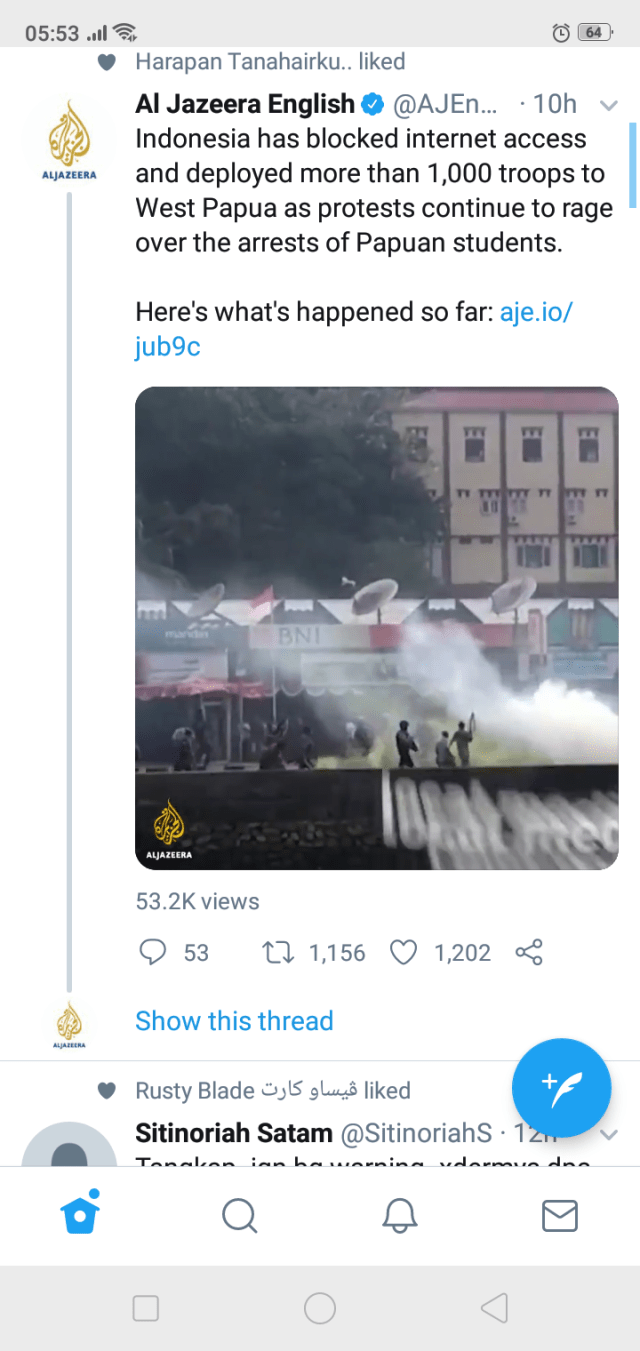Play the West Papua protest video
640x1351 pixels.
pyautogui.click(x=376, y=628)
